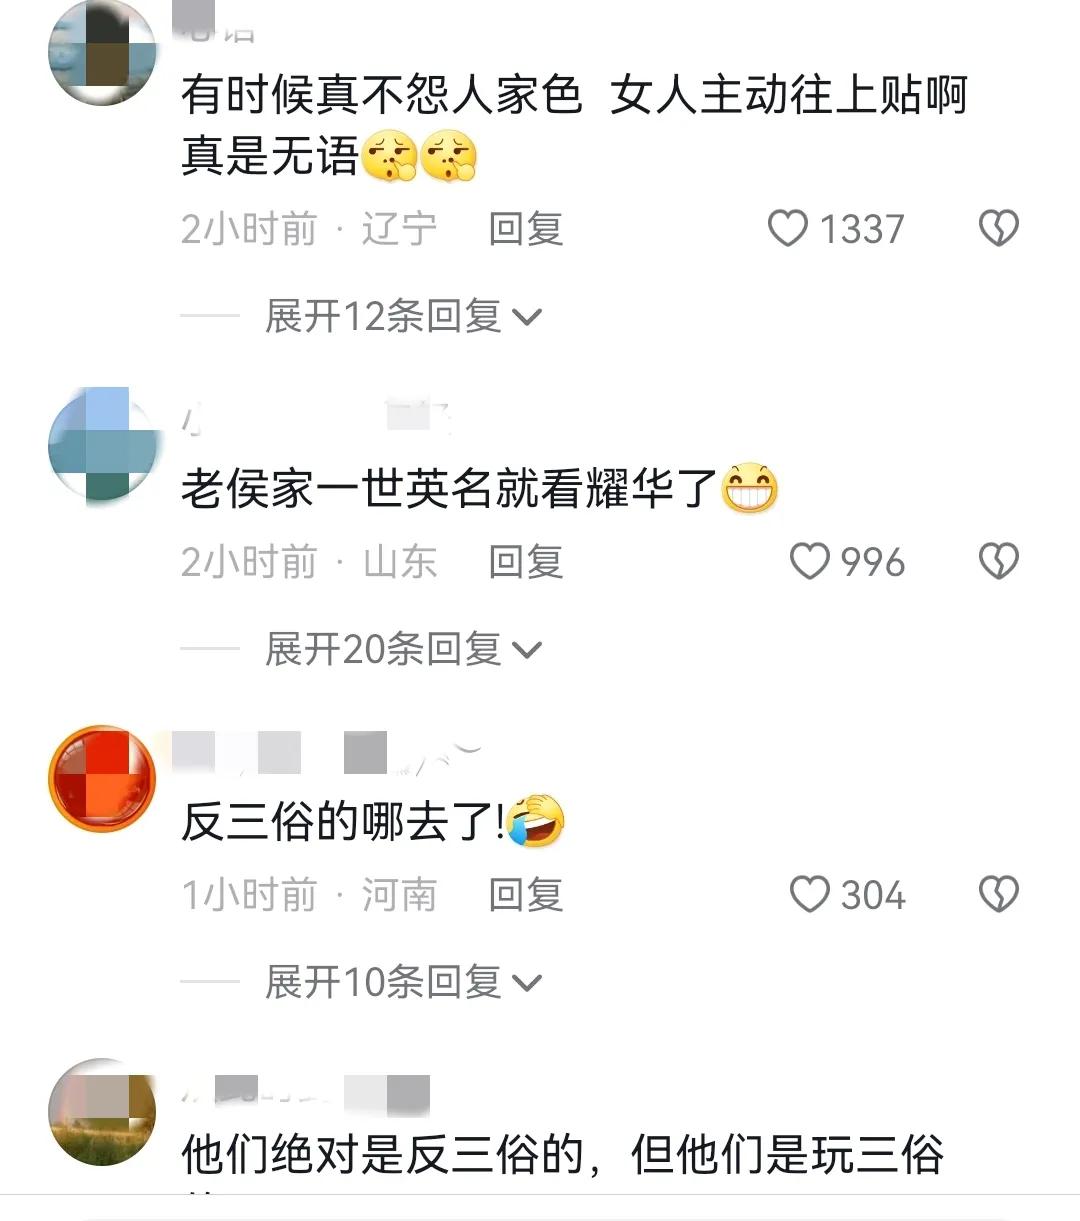This screenshot has width=1080, height=1221.
Task: Reply to the Henan comment via 回复
Action: [x=526, y=894]
